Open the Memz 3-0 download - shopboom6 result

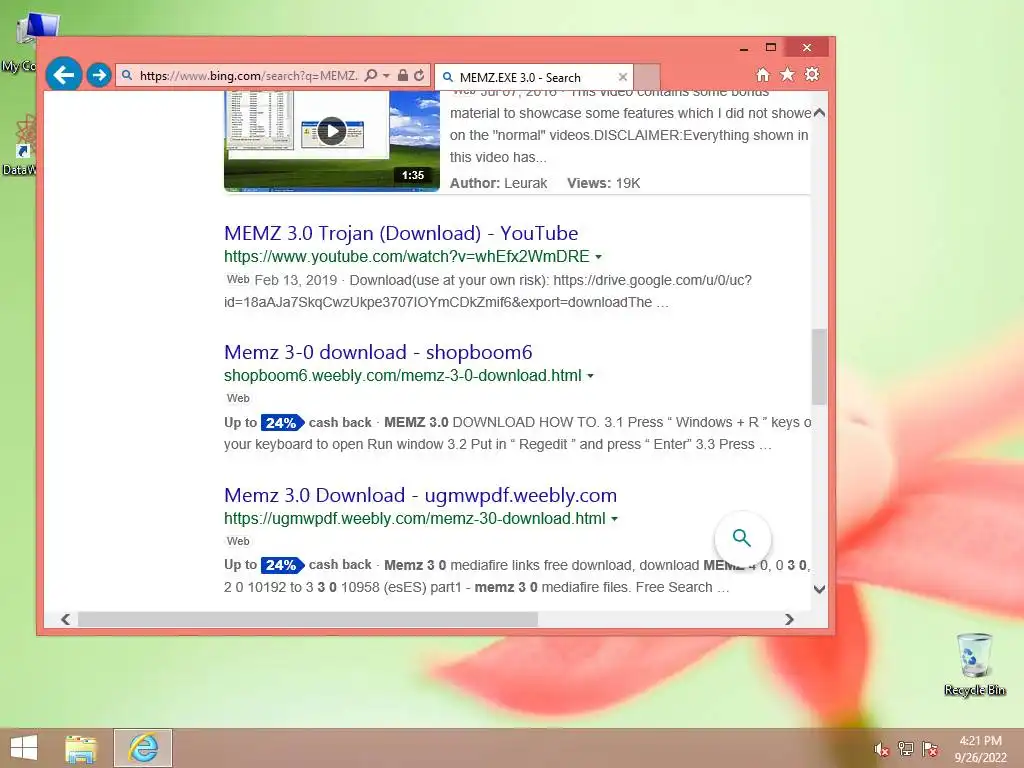click(x=378, y=353)
